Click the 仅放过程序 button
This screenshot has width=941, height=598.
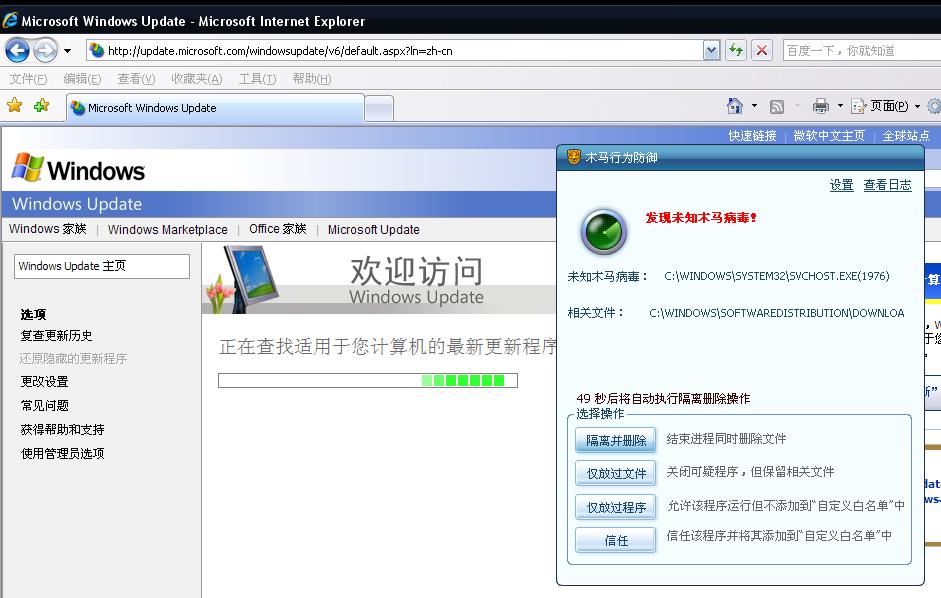(x=616, y=507)
